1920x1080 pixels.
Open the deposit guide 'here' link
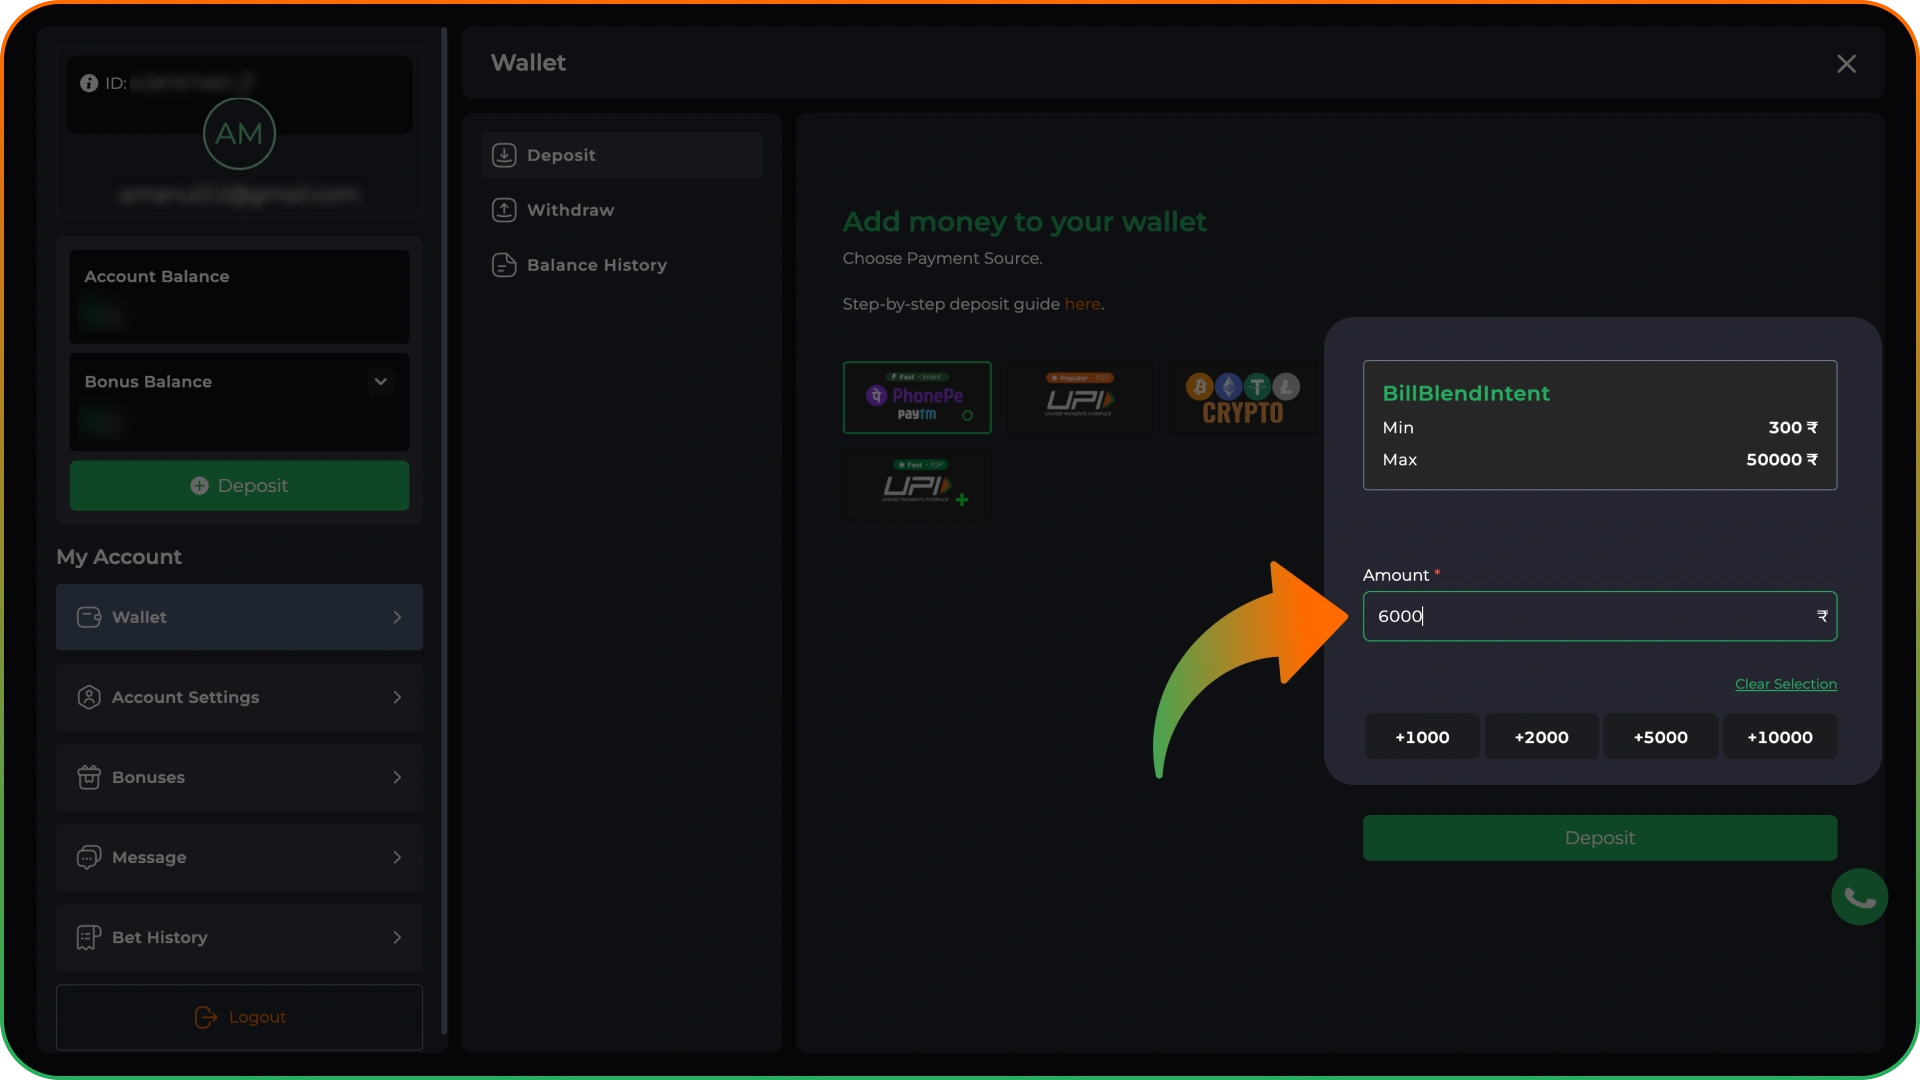[1082, 304]
